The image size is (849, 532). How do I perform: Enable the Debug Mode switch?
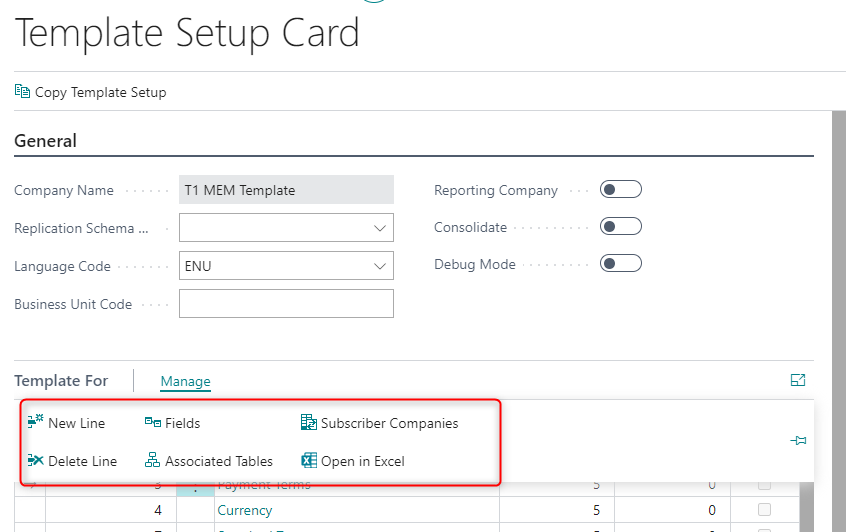click(x=621, y=264)
